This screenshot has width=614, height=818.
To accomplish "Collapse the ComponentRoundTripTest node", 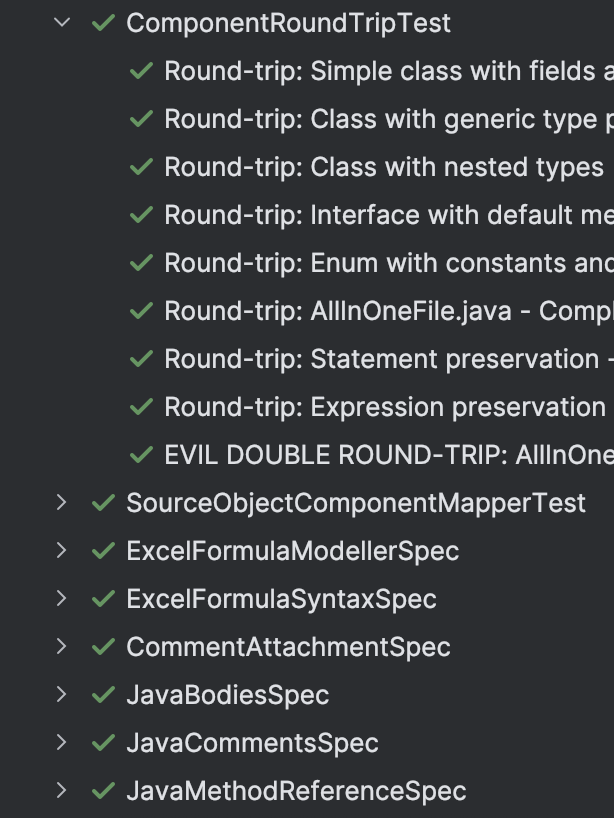I will point(62,23).
